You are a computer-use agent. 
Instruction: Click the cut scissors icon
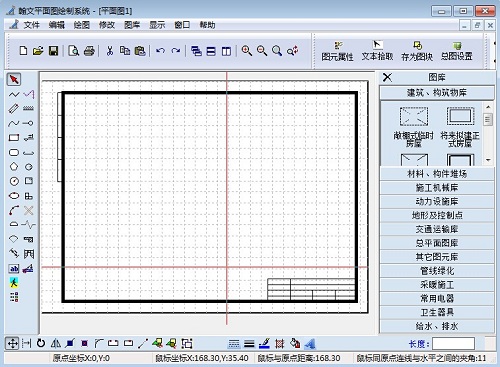(110, 51)
